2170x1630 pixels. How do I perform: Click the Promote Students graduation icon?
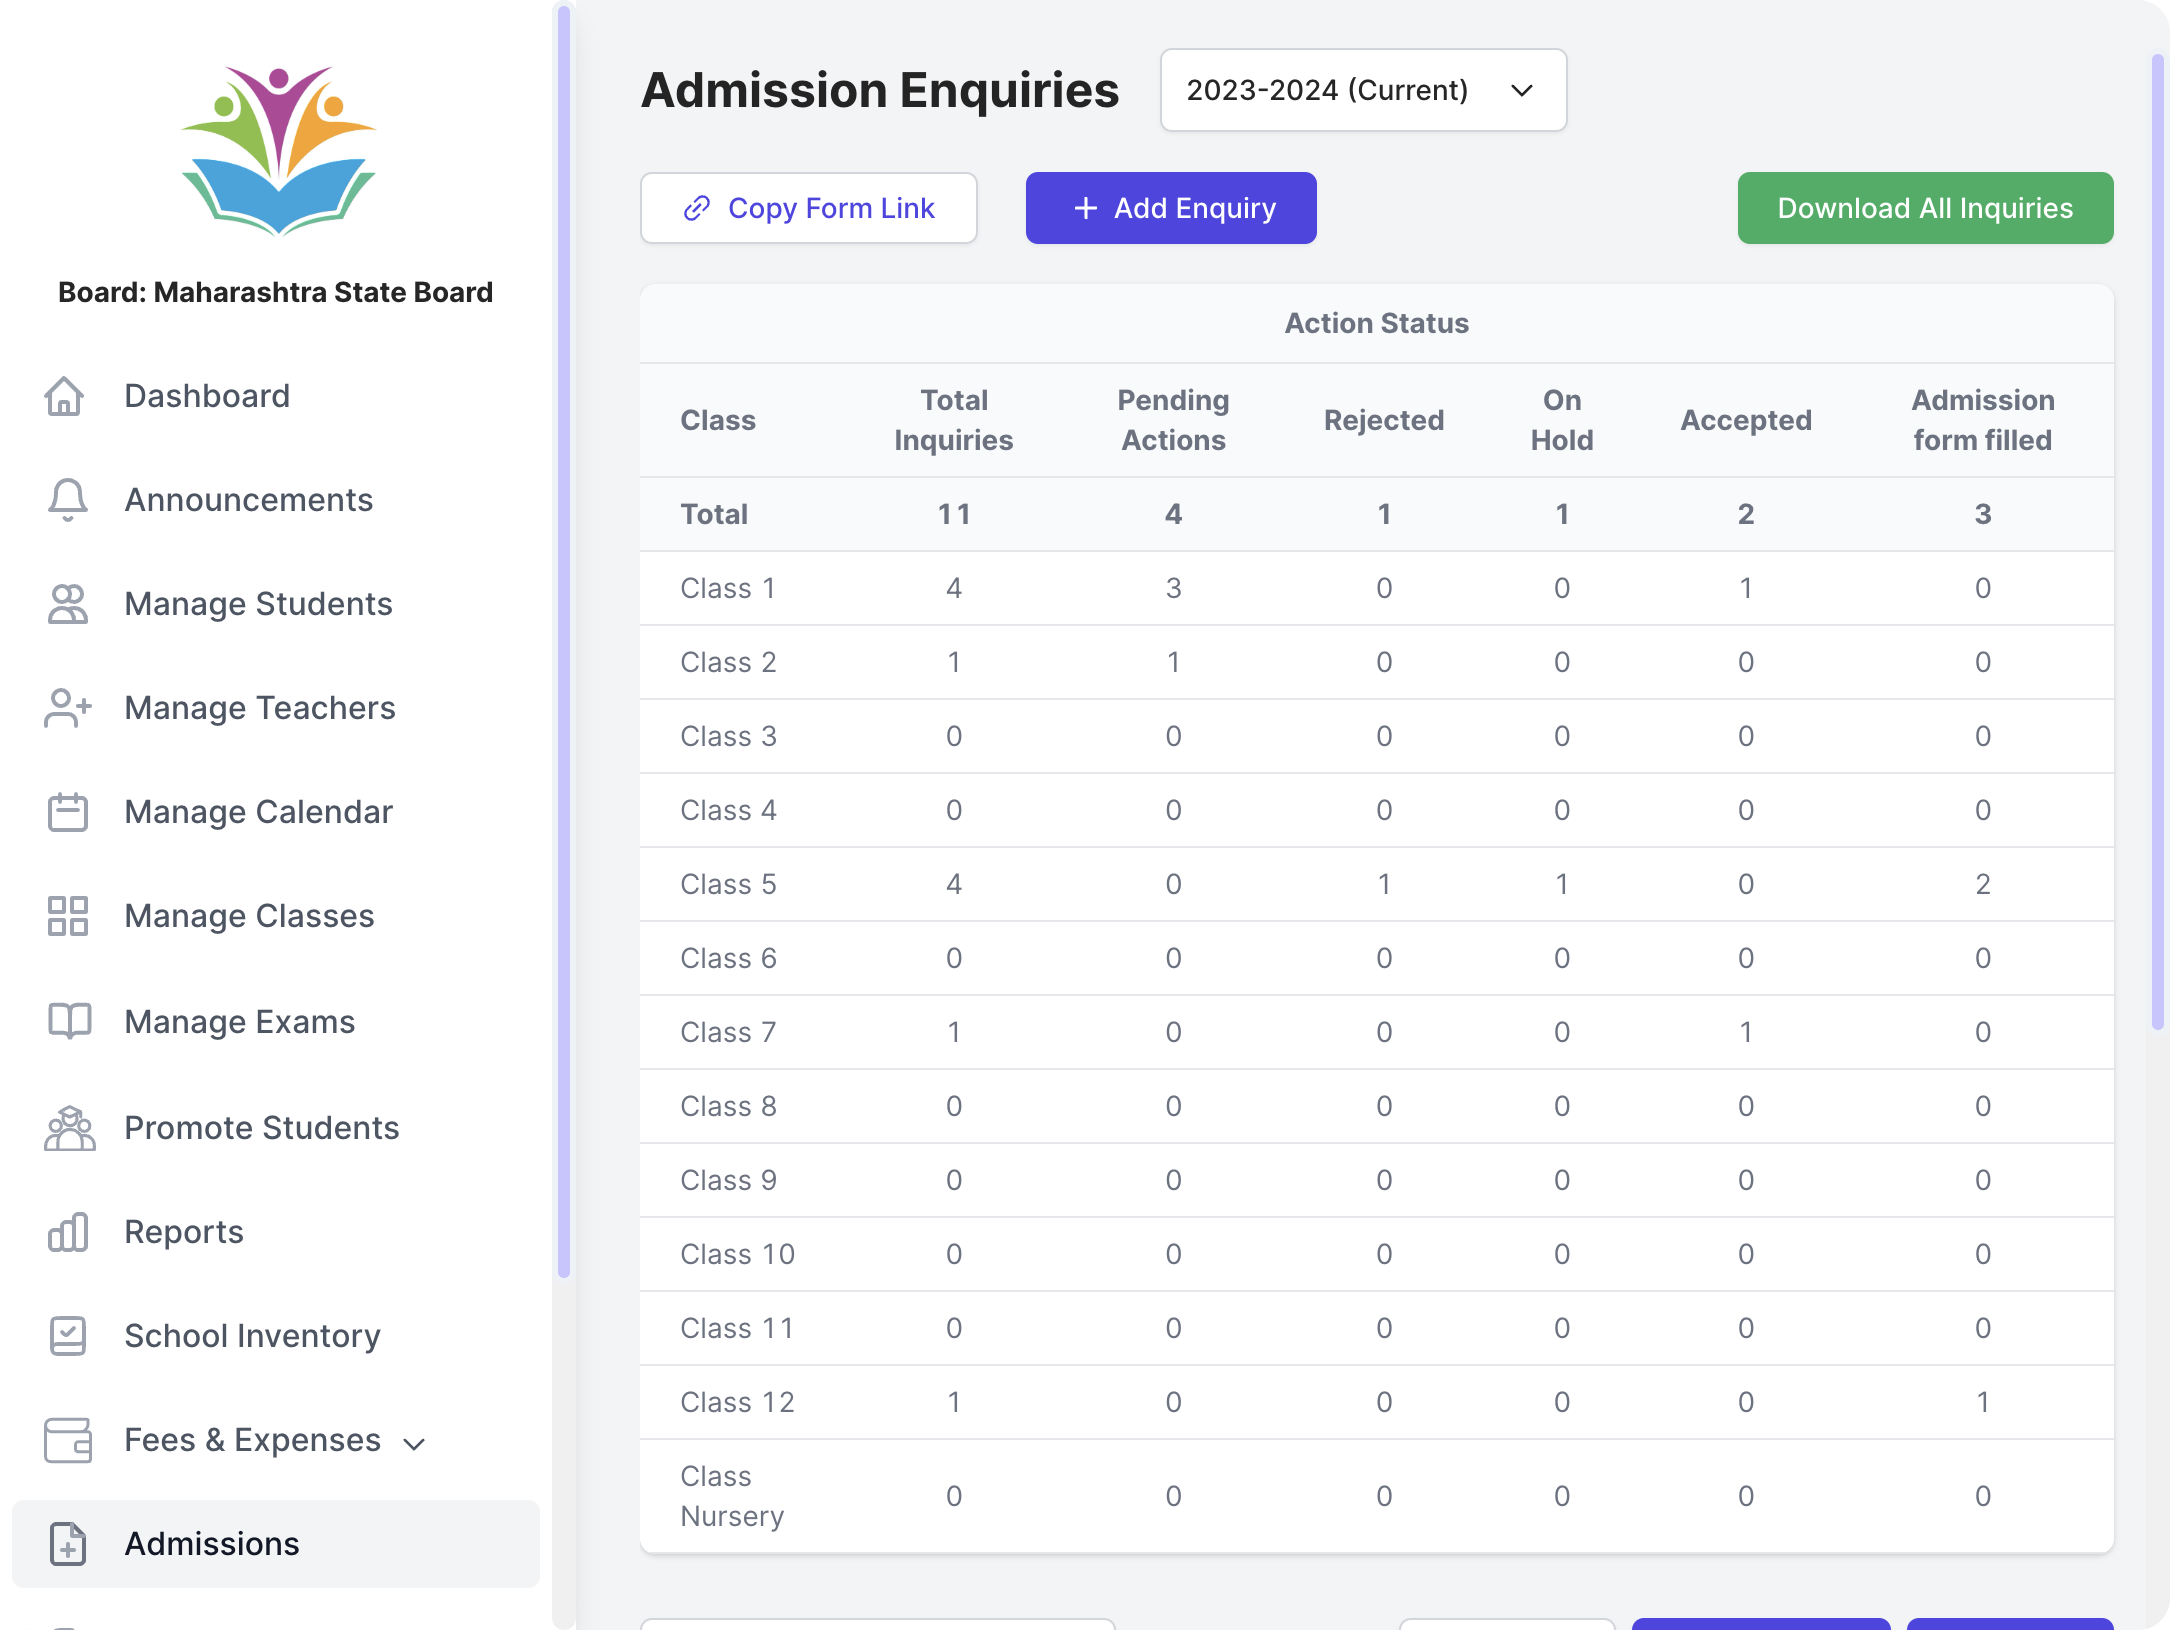pos(69,1128)
